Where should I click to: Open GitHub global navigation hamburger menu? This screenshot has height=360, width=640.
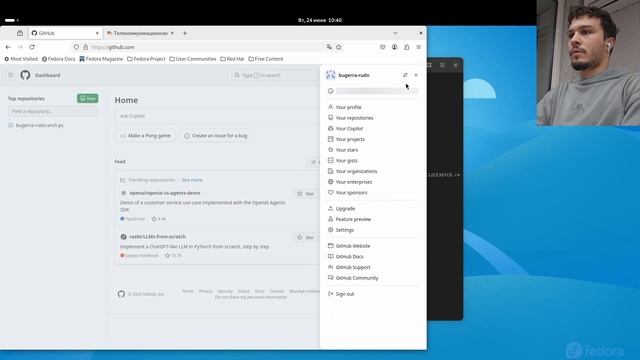11,75
